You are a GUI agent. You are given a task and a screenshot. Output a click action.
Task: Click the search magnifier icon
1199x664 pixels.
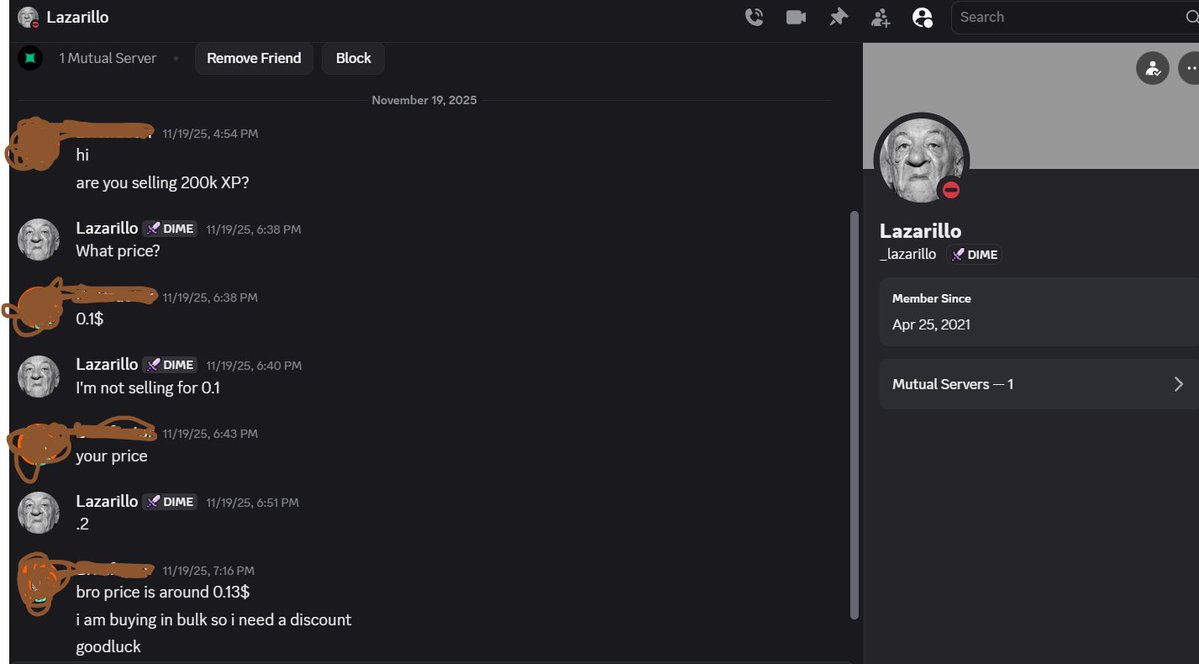tap(1191, 17)
